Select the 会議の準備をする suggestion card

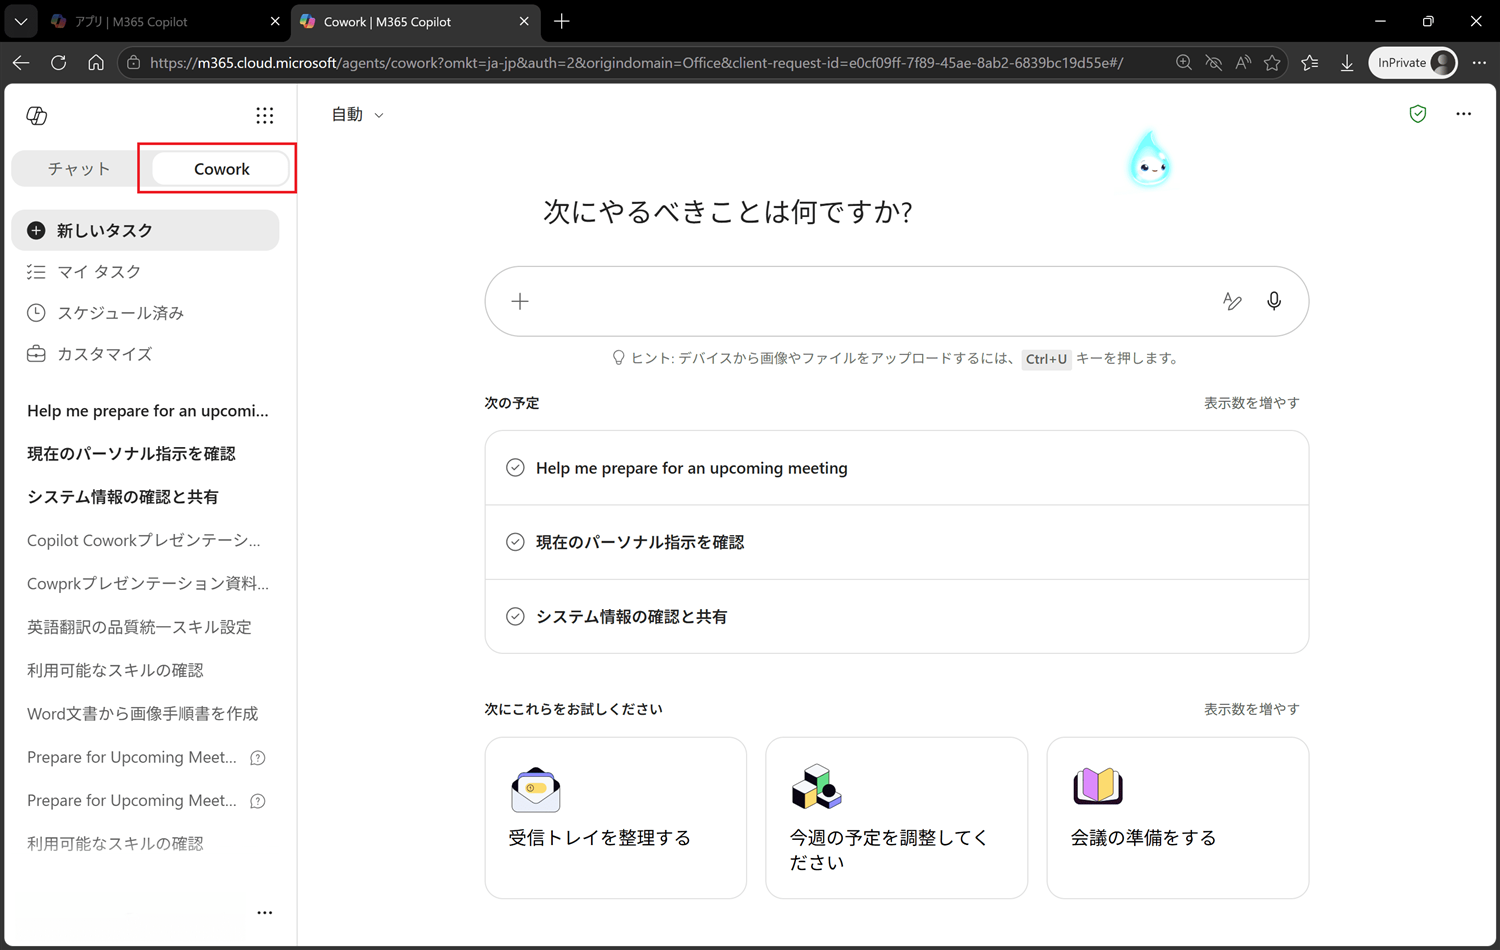pyautogui.click(x=1177, y=818)
